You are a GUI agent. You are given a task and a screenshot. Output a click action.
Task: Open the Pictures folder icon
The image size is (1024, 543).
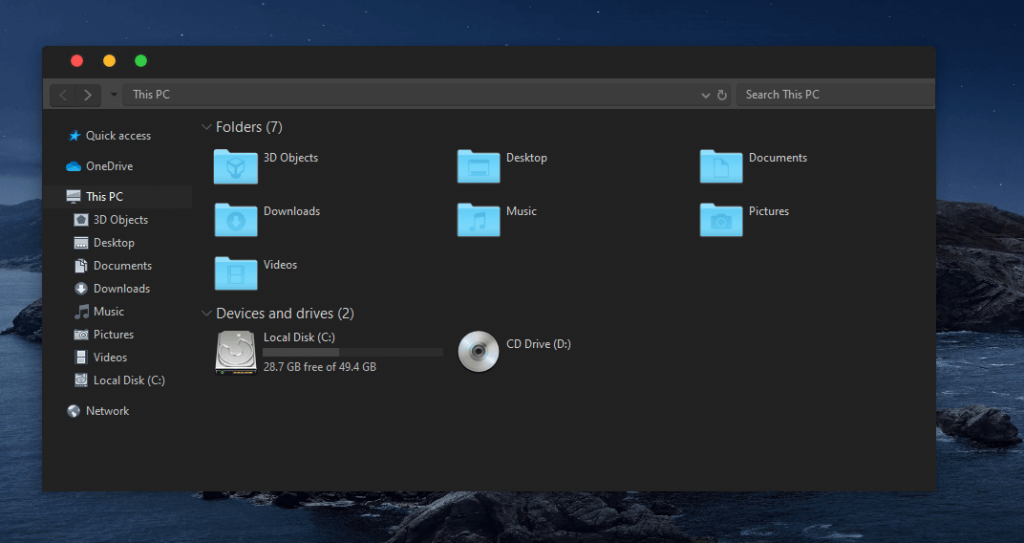click(721, 219)
